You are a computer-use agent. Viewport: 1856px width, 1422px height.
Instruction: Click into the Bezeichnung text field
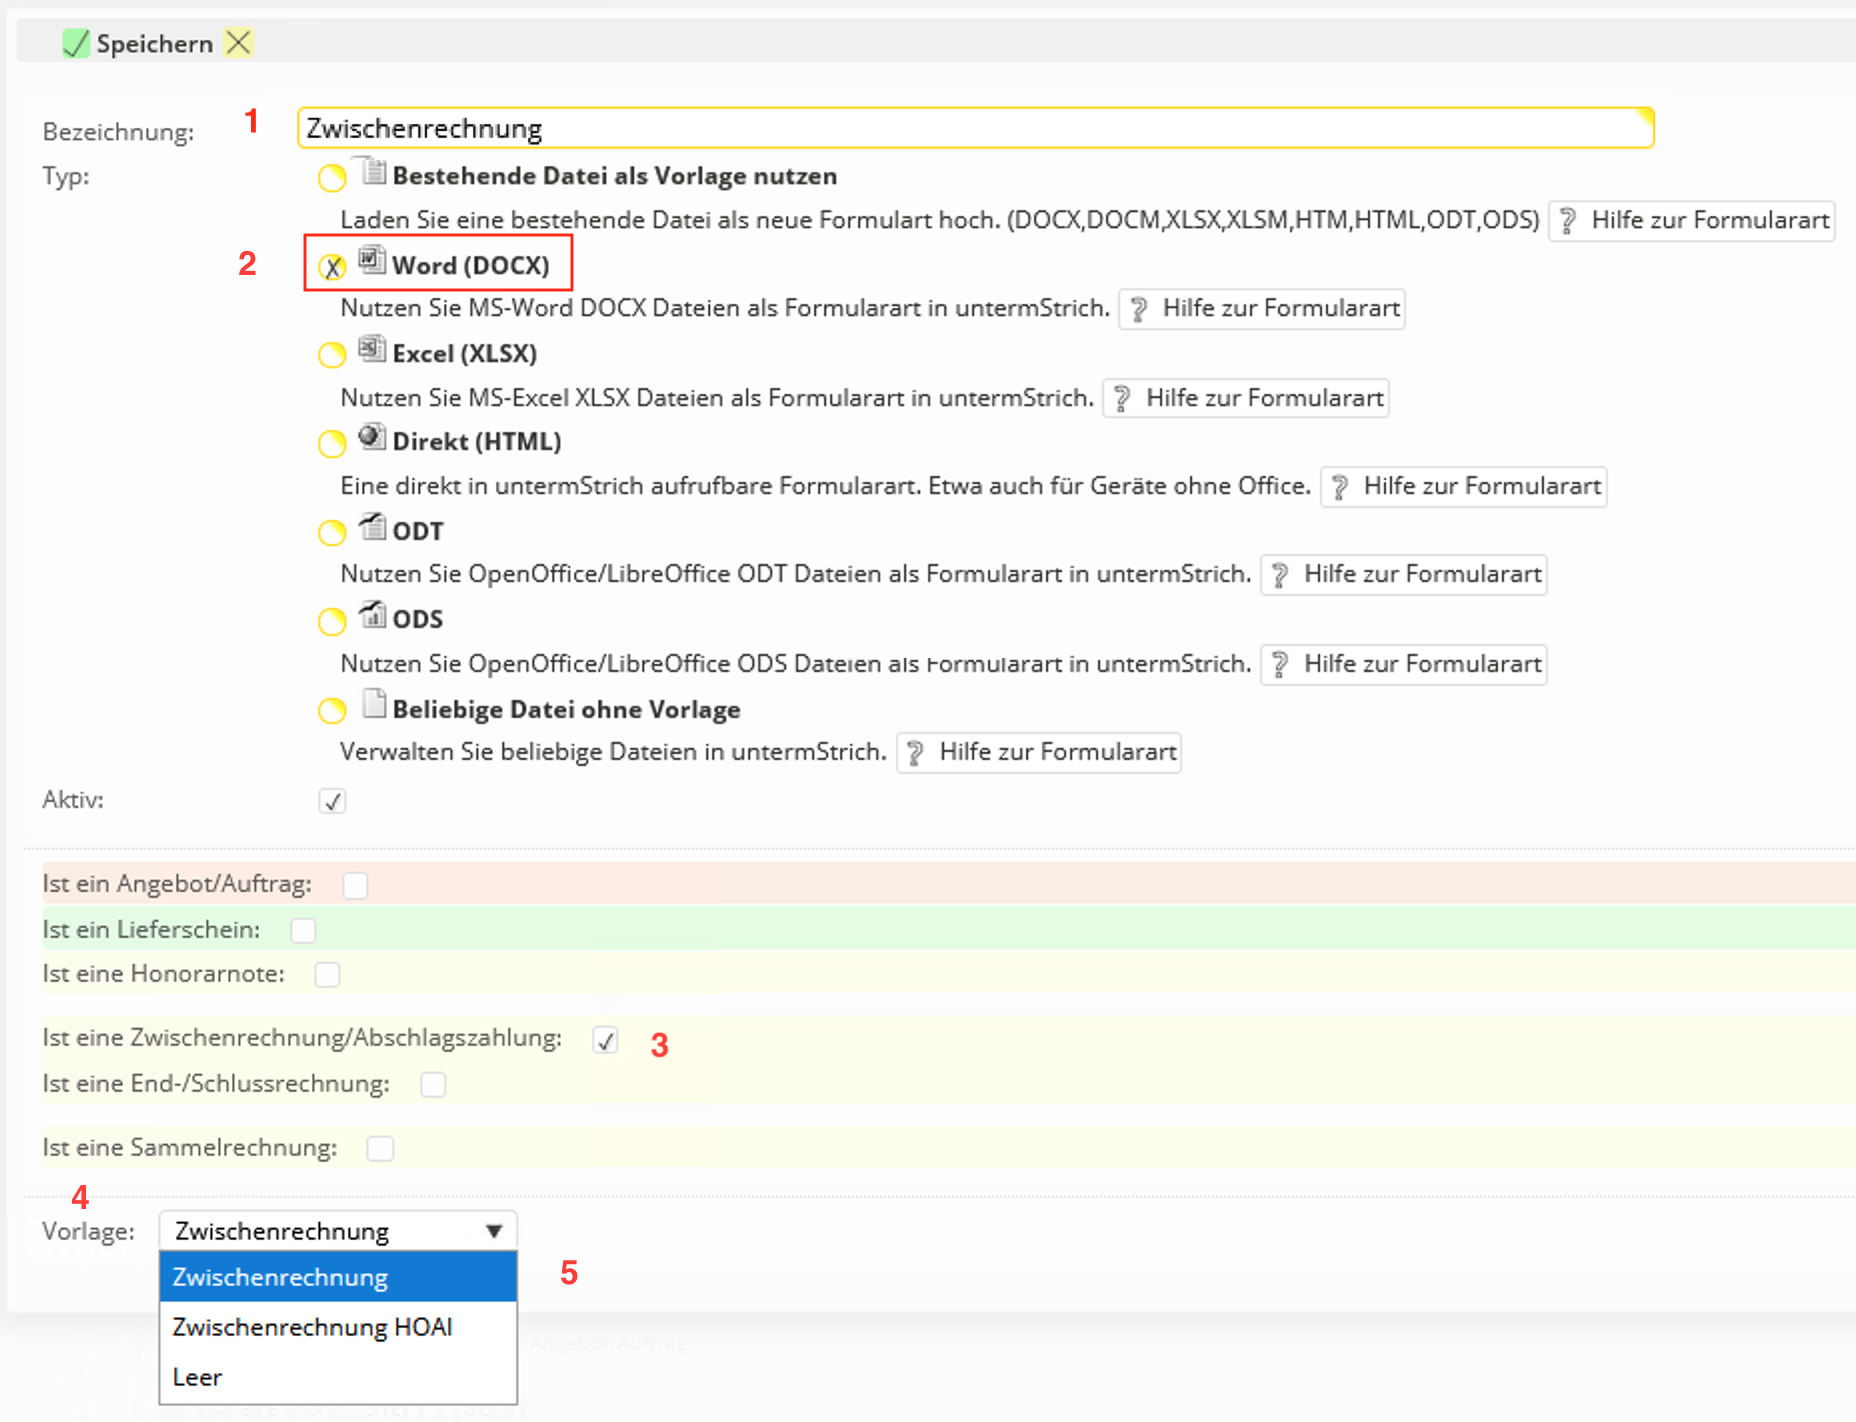point(975,128)
